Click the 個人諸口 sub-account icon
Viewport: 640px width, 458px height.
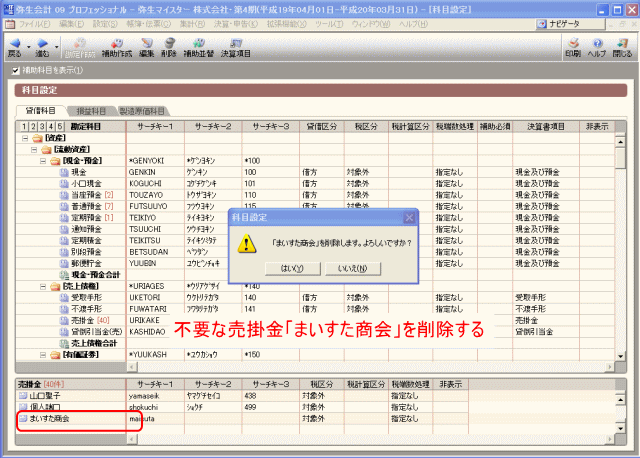click(x=23, y=407)
